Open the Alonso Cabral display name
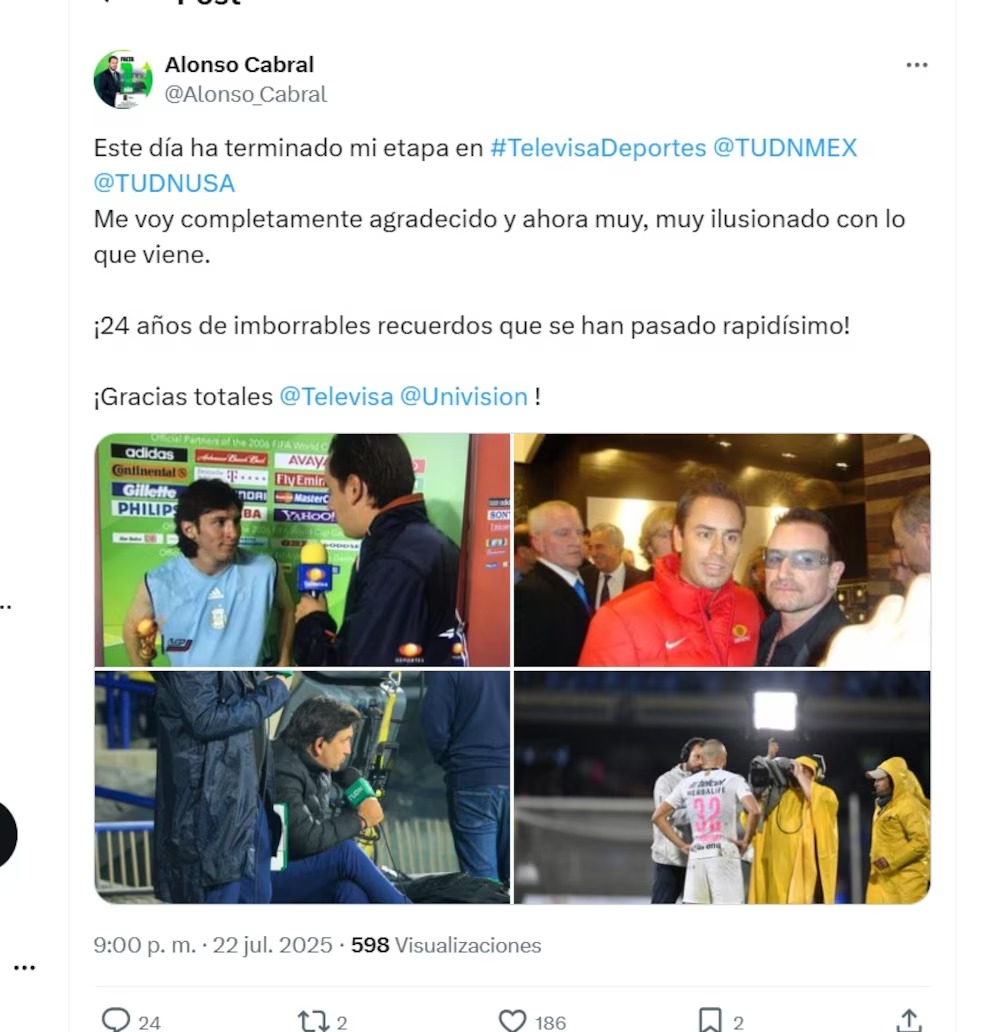 (x=239, y=64)
